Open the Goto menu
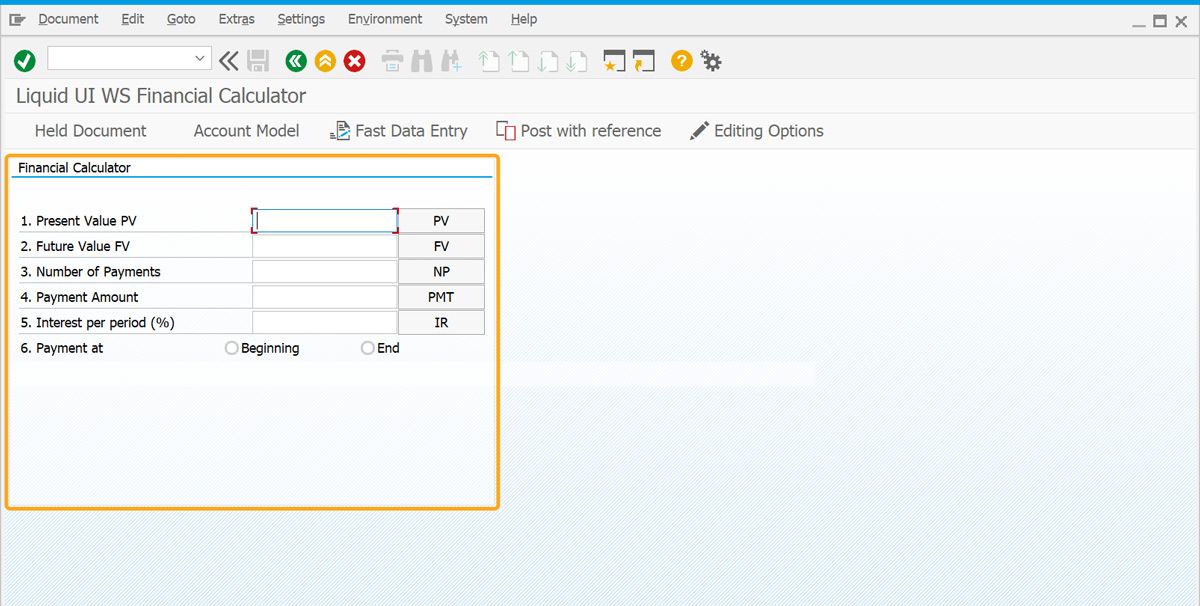This screenshot has width=1200, height=606. [x=181, y=19]
